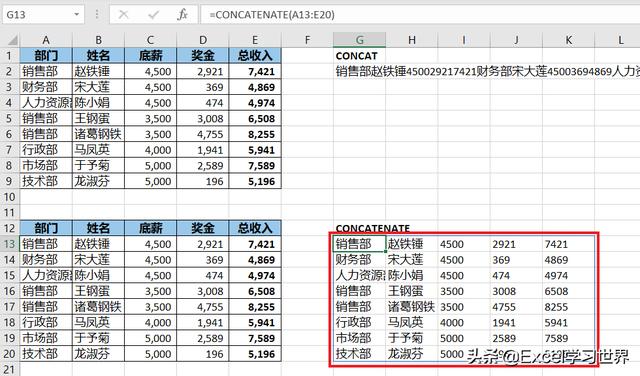Click cell E12 header 总收入 in lower table

point(255,228)
